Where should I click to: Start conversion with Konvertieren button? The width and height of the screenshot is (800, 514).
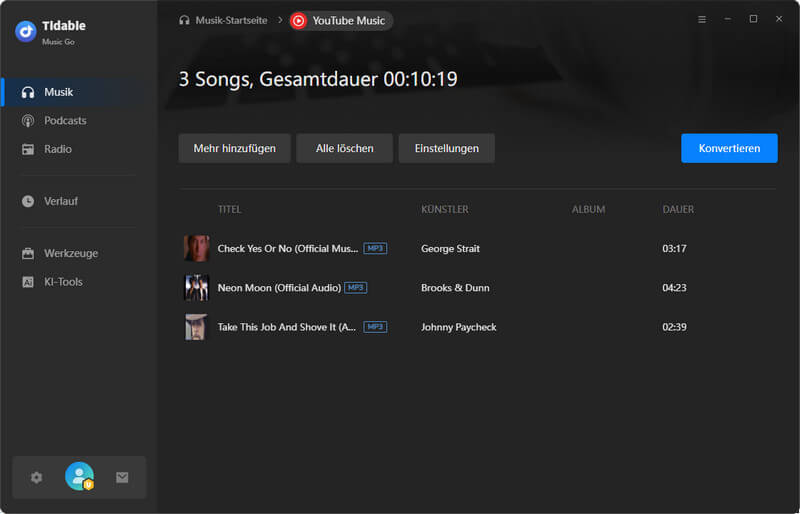click(730, 149)
